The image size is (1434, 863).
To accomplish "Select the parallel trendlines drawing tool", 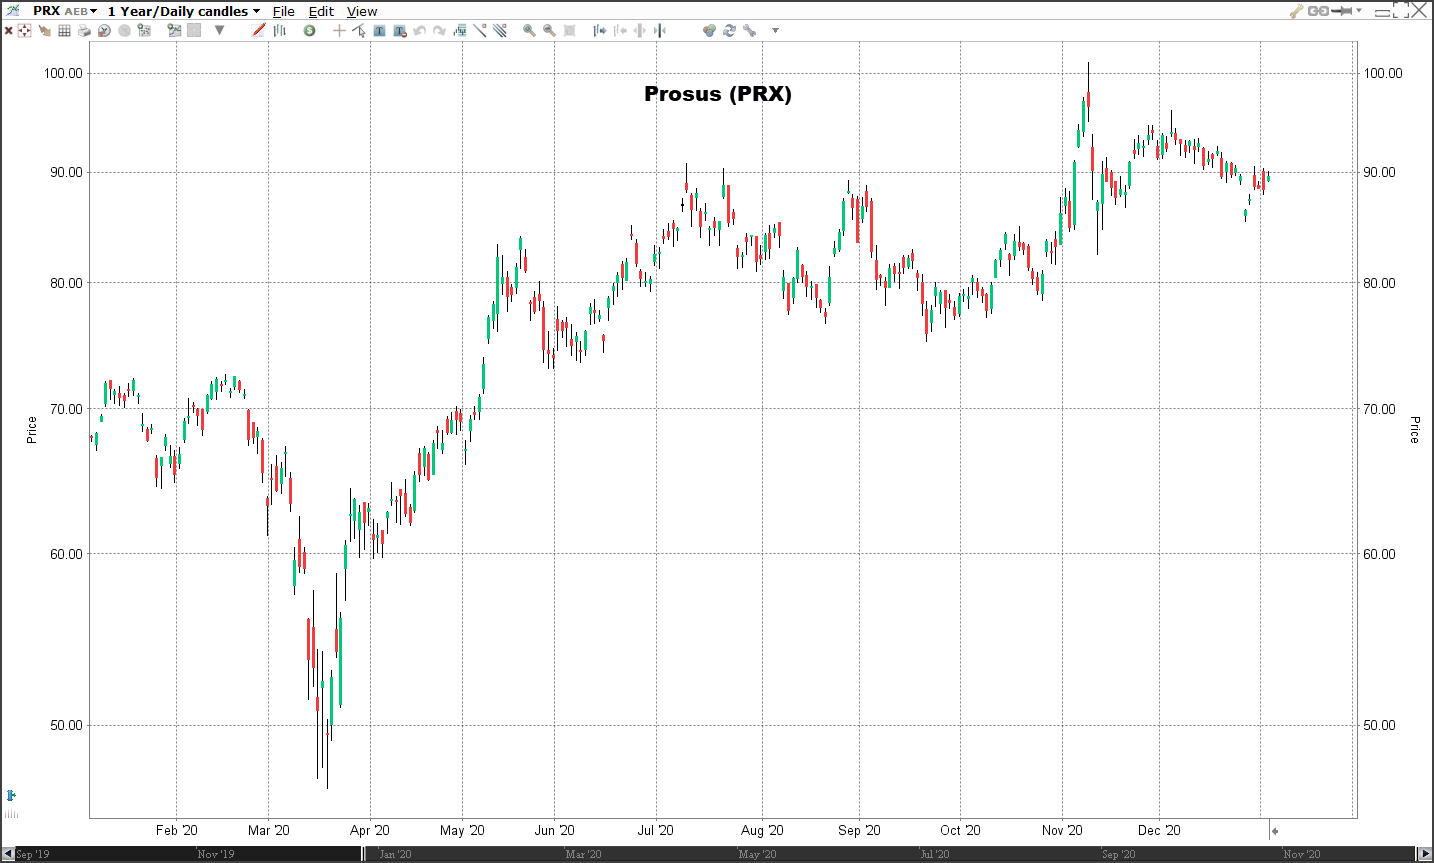I will coord(500,31).
